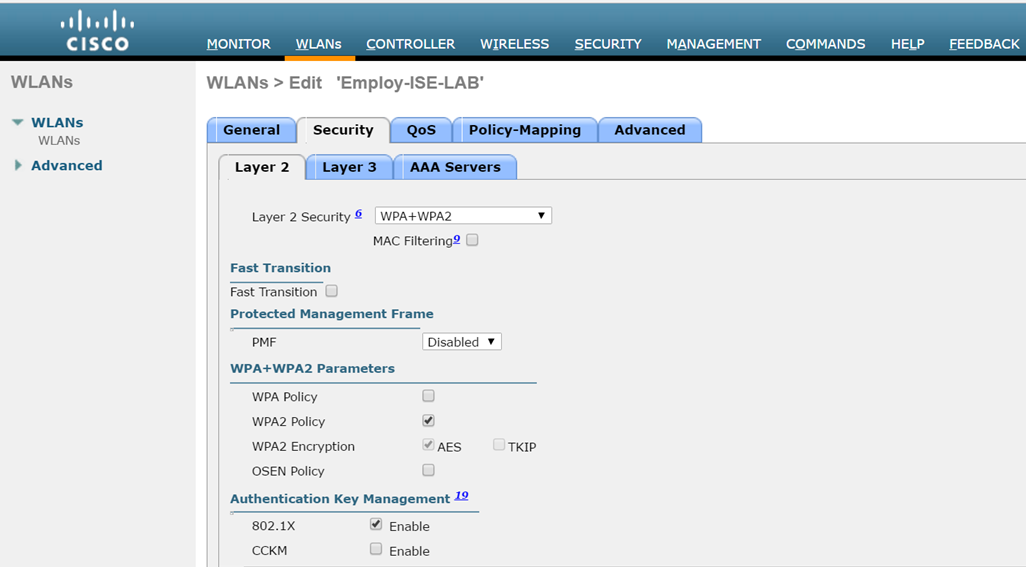Click the 'Protected Management Frame' heading

click(332, 314)
